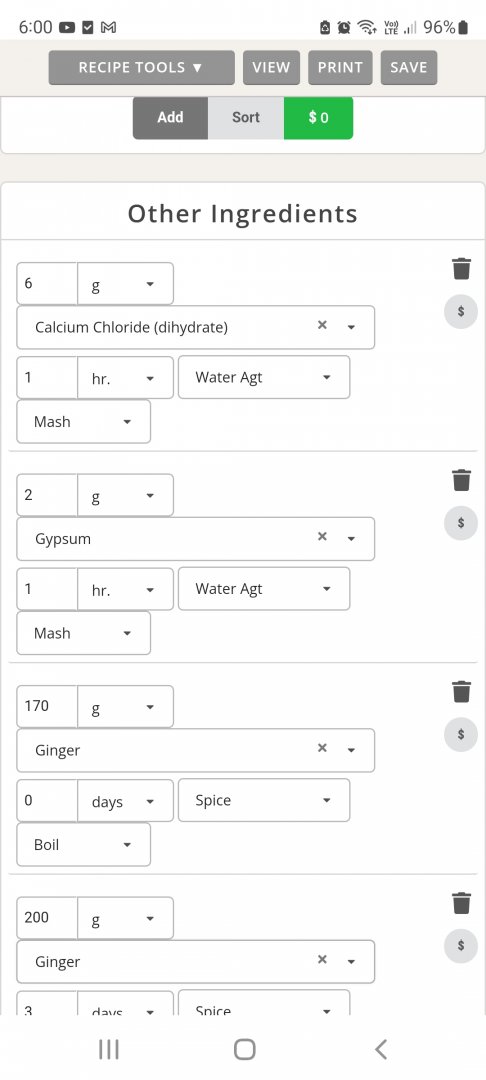Tap the SAVE button
The width and height of the screenshot is (486, 1080).
tap(409, 68)
